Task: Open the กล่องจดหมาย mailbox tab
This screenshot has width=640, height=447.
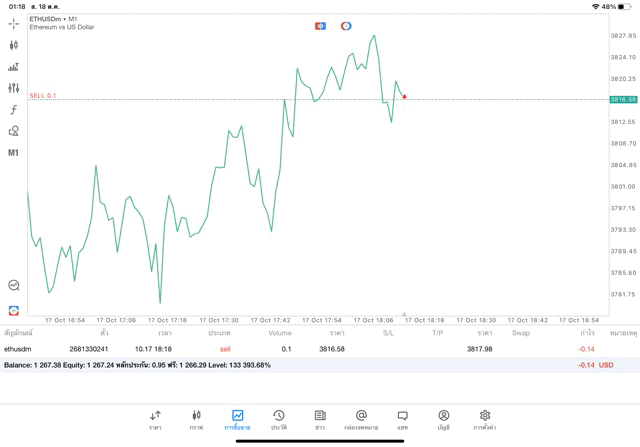Action: coord(361,419)
